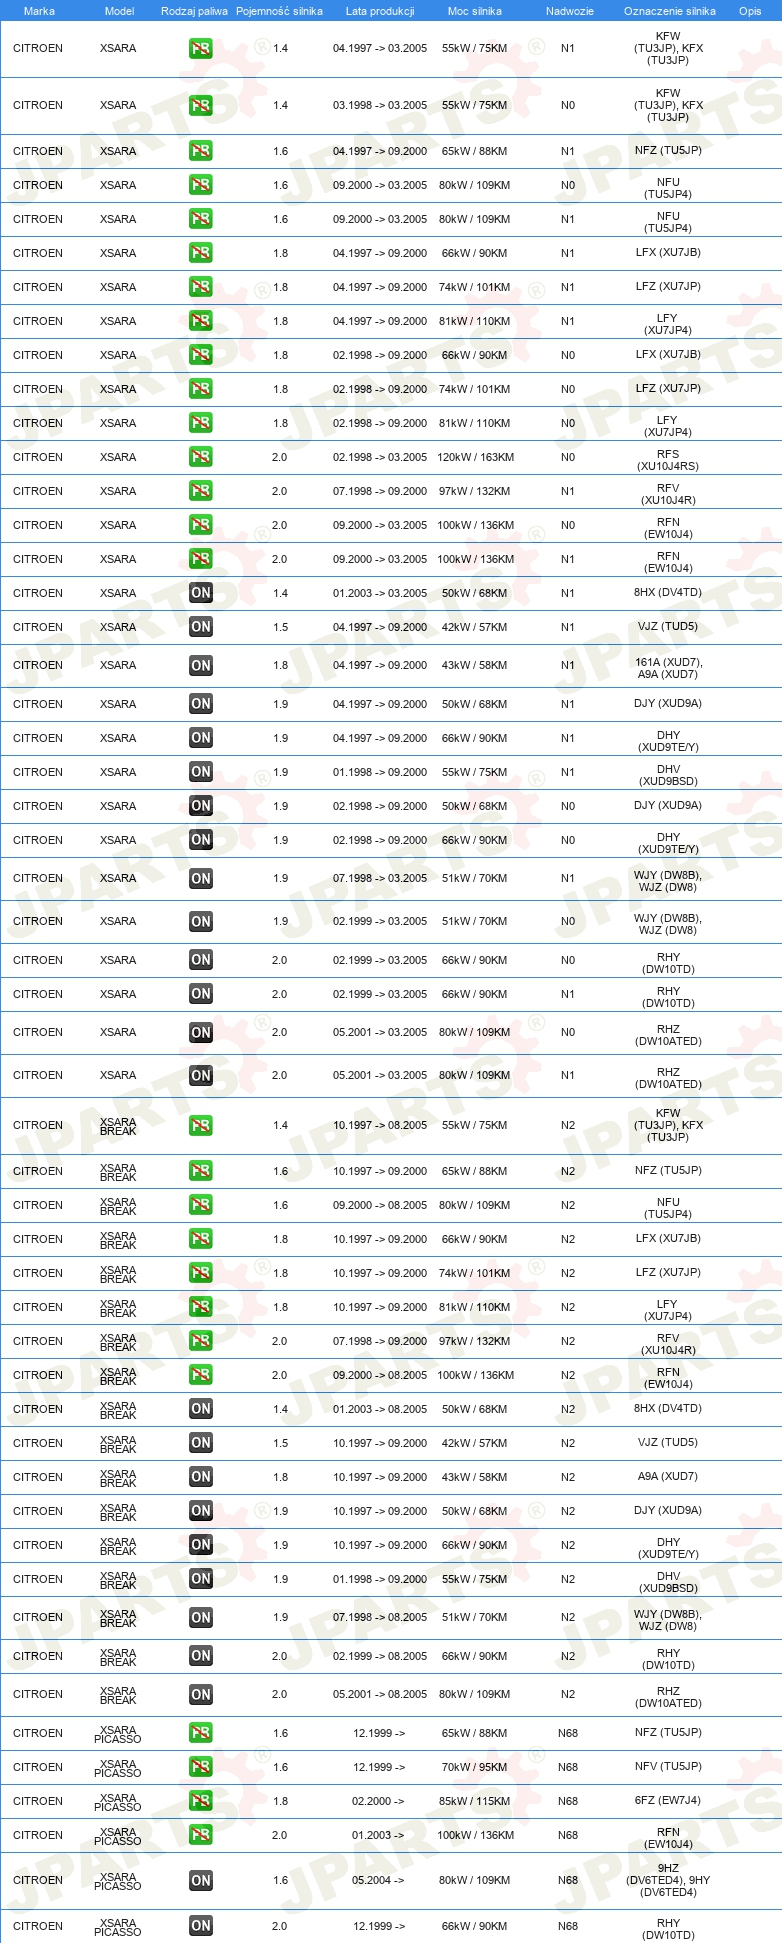This screenshot has width=782, height=1943.
Task: Select the Oznaczenie silnika column header
Action: (670, 11)
